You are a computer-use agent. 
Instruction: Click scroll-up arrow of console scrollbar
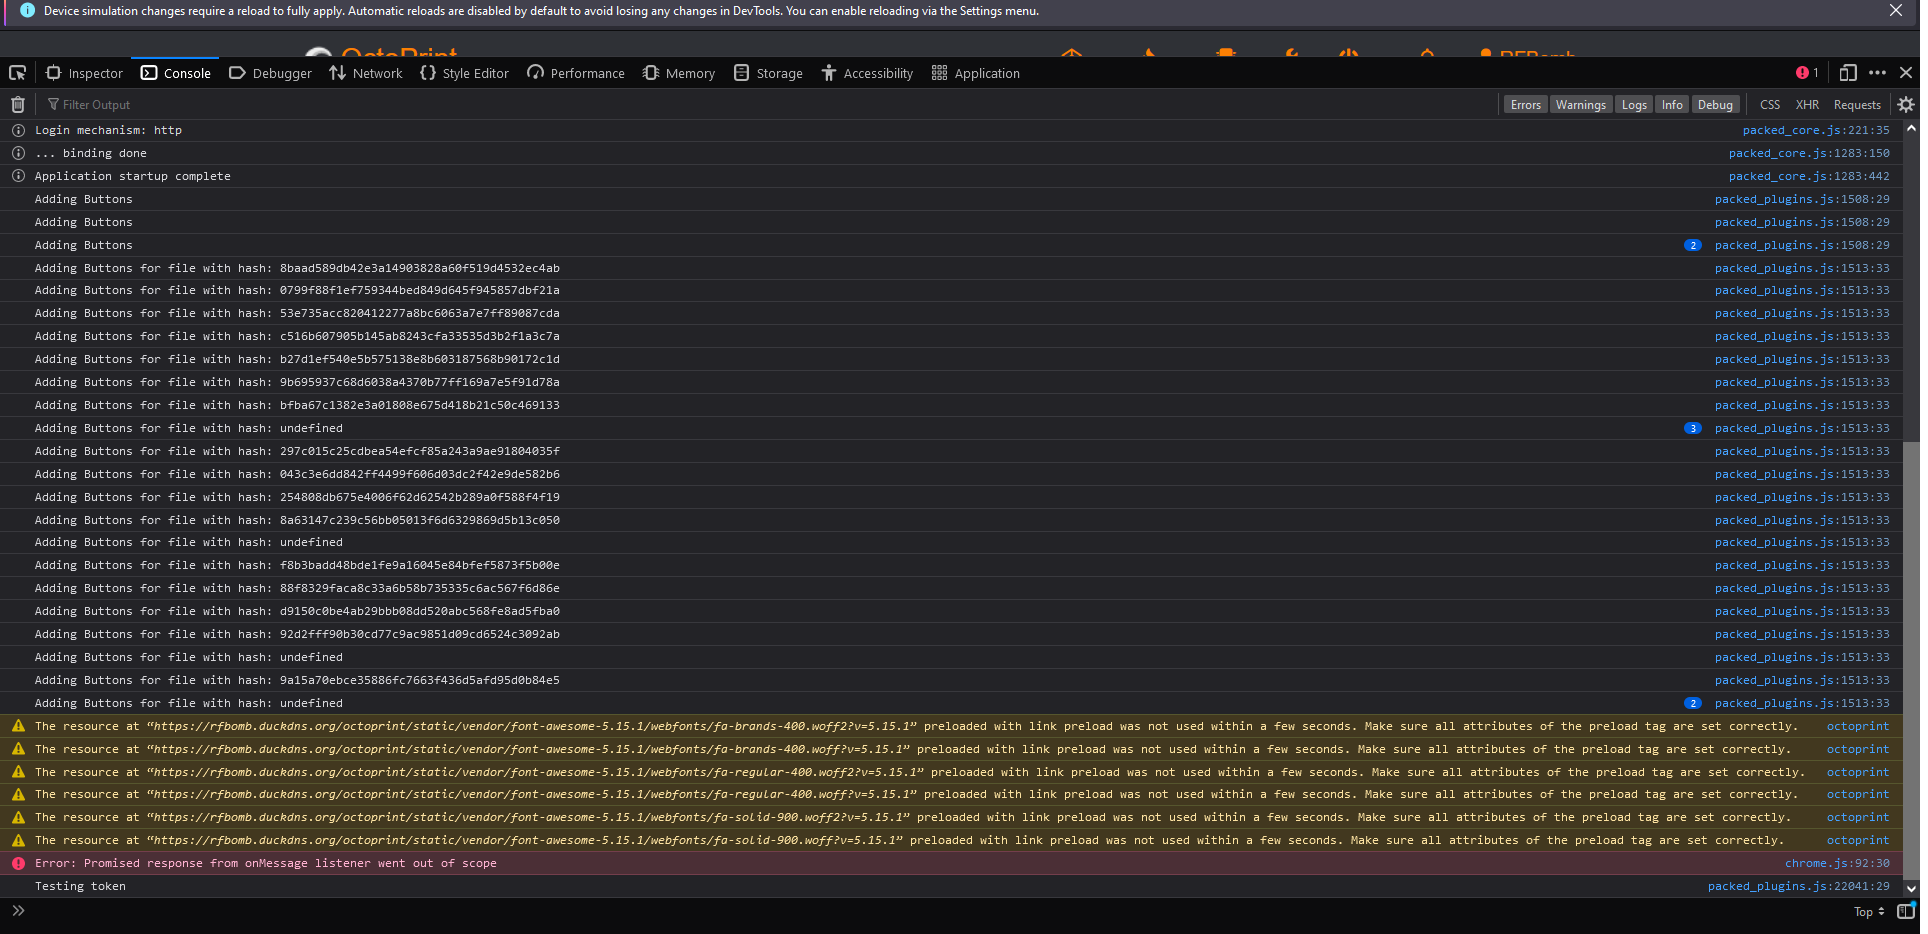(1911, 128)
